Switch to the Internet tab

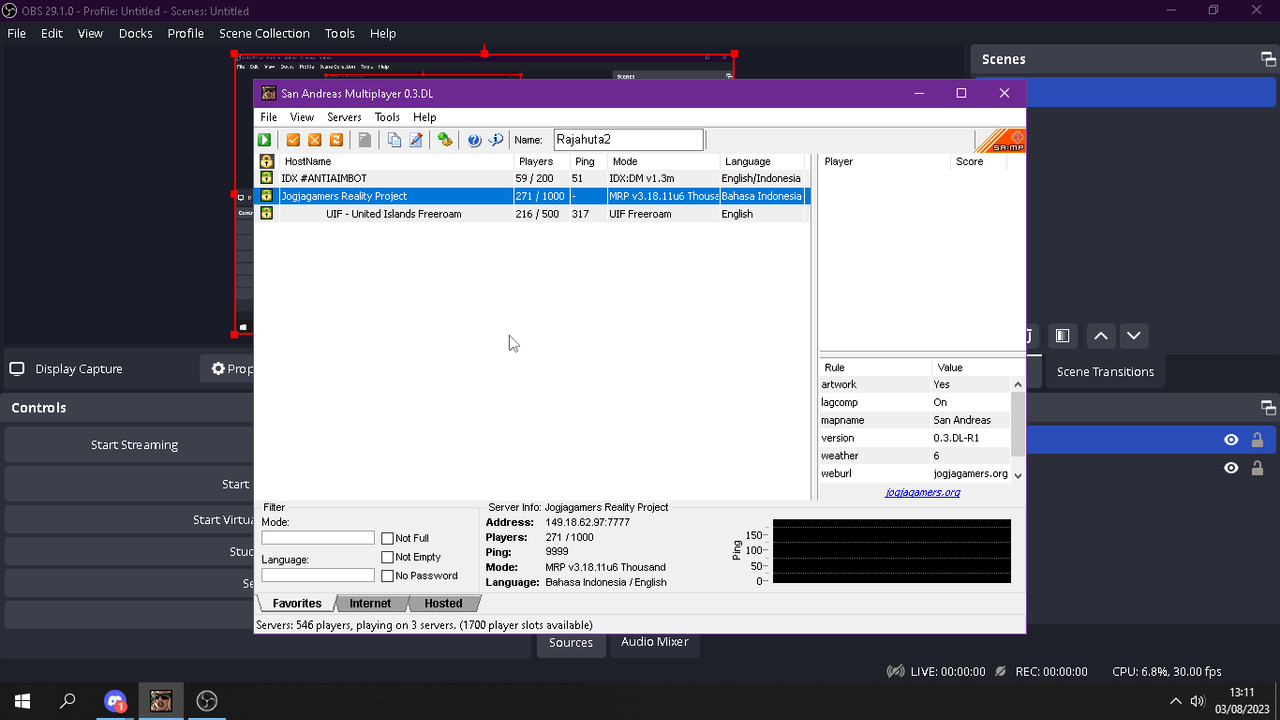tap(370, 603)
